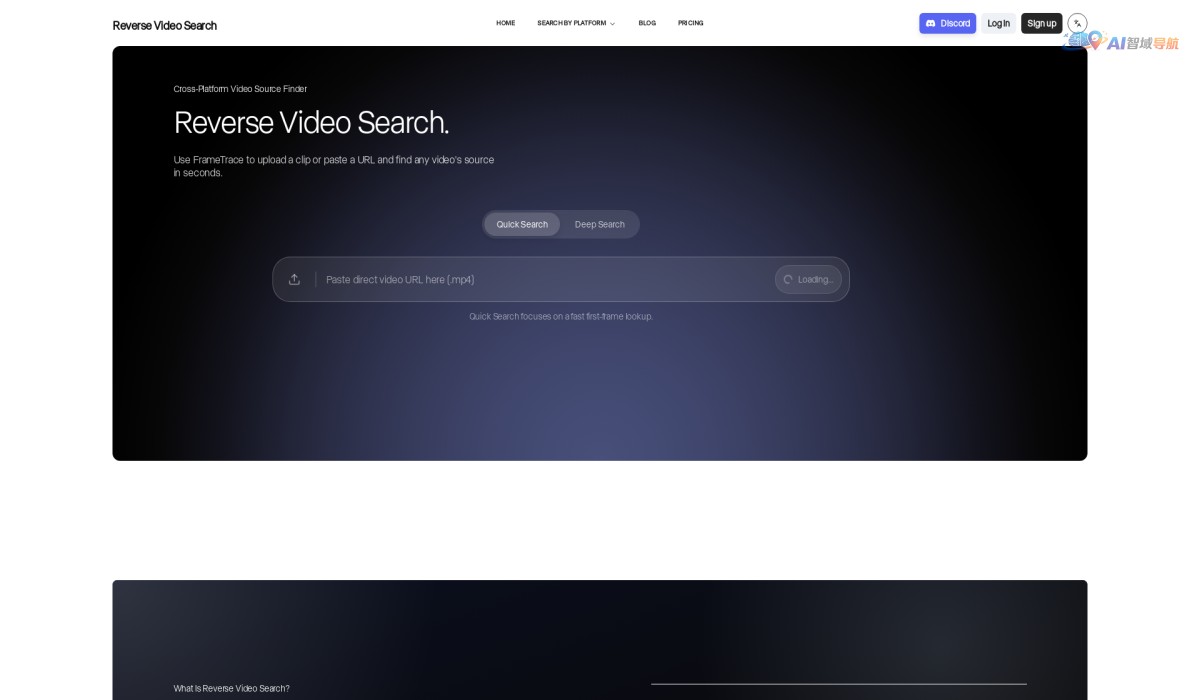1200x700 pixels.
Task: Click the Log in button
Action: [x=998, y=23]
